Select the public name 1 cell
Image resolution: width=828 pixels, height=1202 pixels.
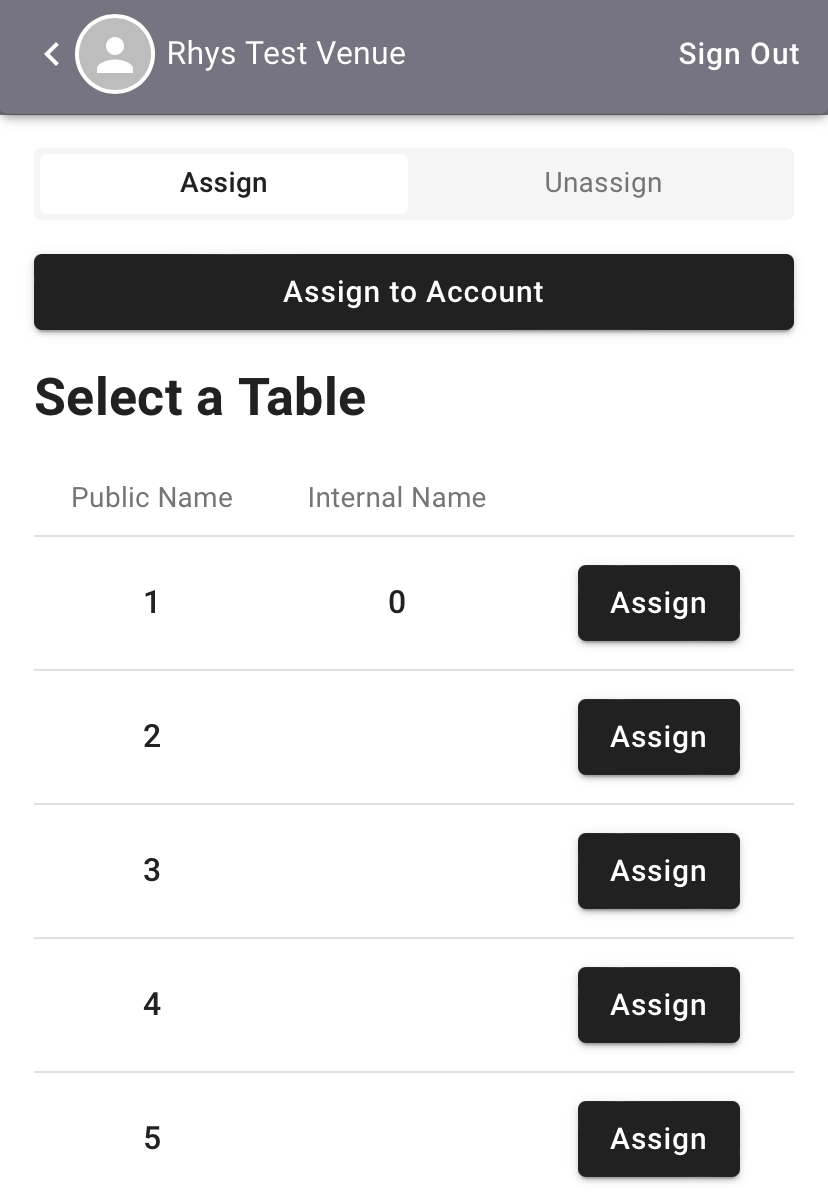click(x=152, y=602)
